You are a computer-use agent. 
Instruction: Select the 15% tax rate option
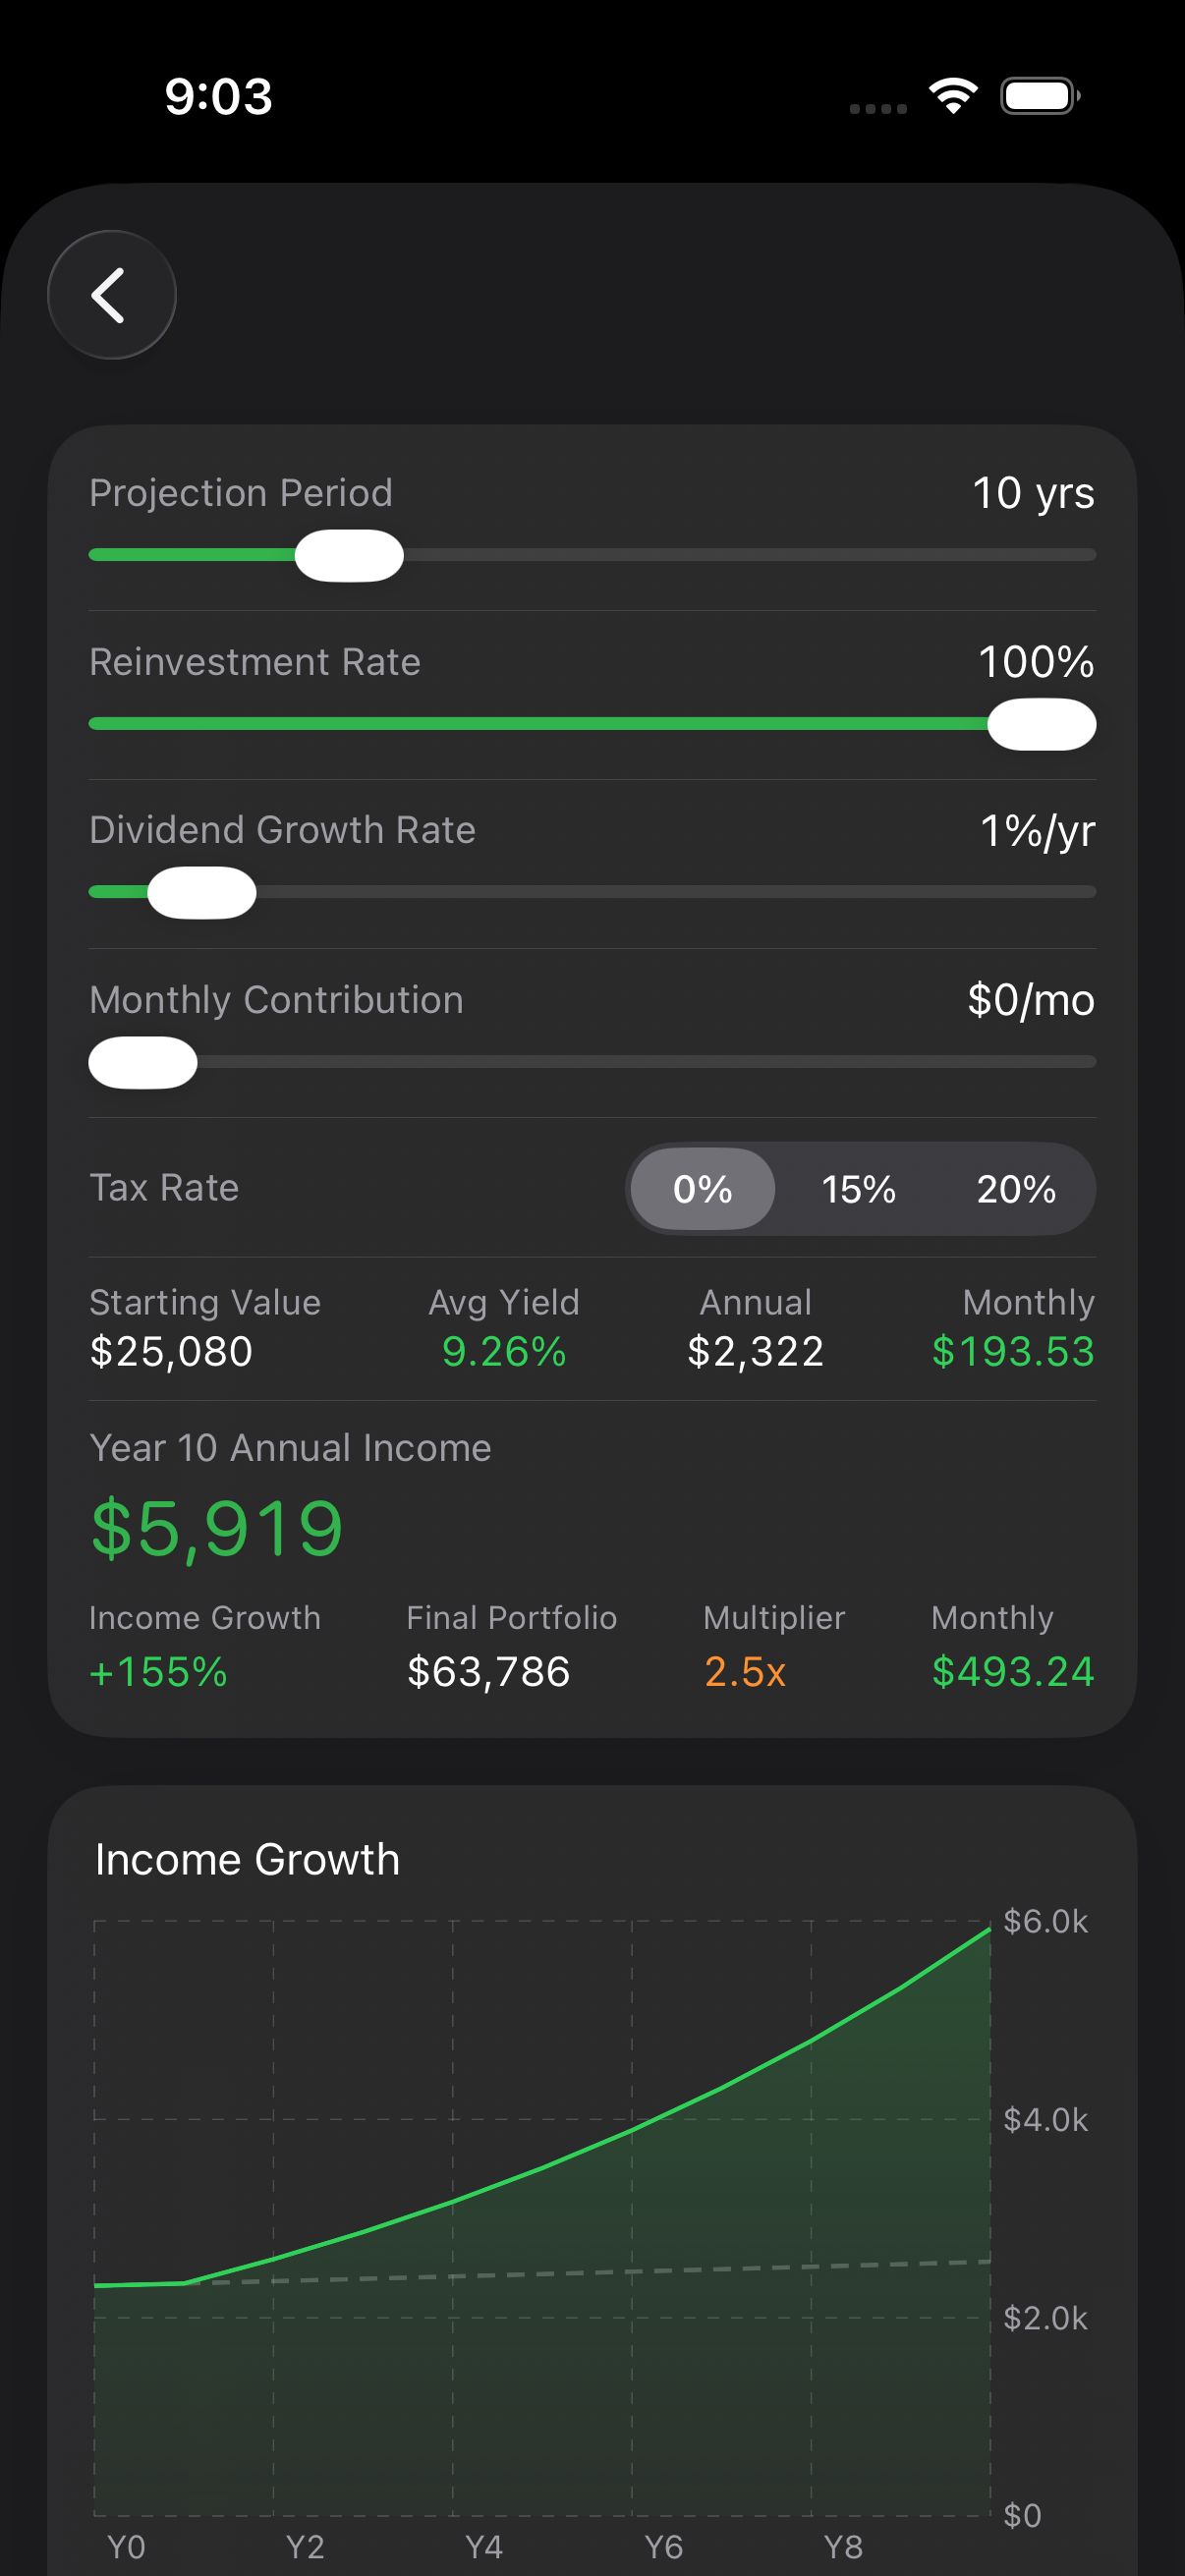858,1189
